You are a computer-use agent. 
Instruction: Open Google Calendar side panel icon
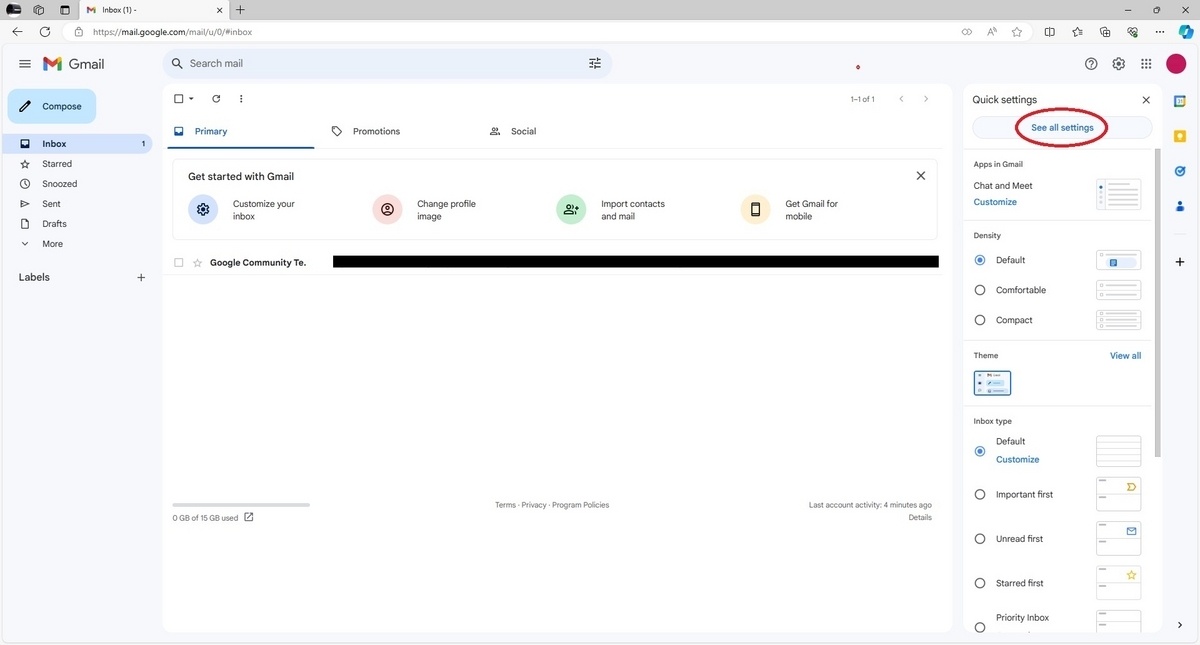point(1180,101)
